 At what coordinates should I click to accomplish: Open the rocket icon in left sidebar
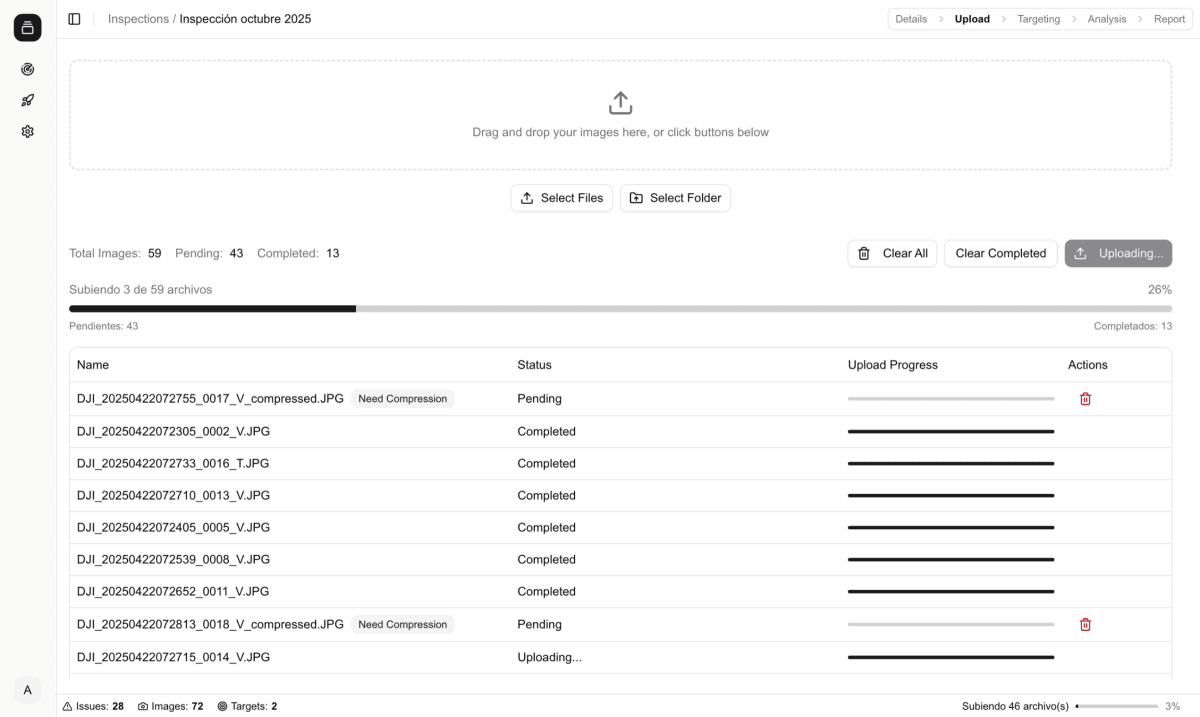click(x=28, y=100)
